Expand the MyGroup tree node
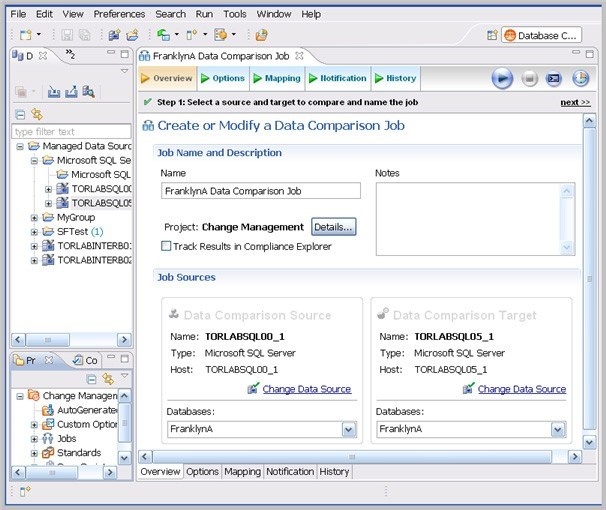606x510 pixels. 35,217
